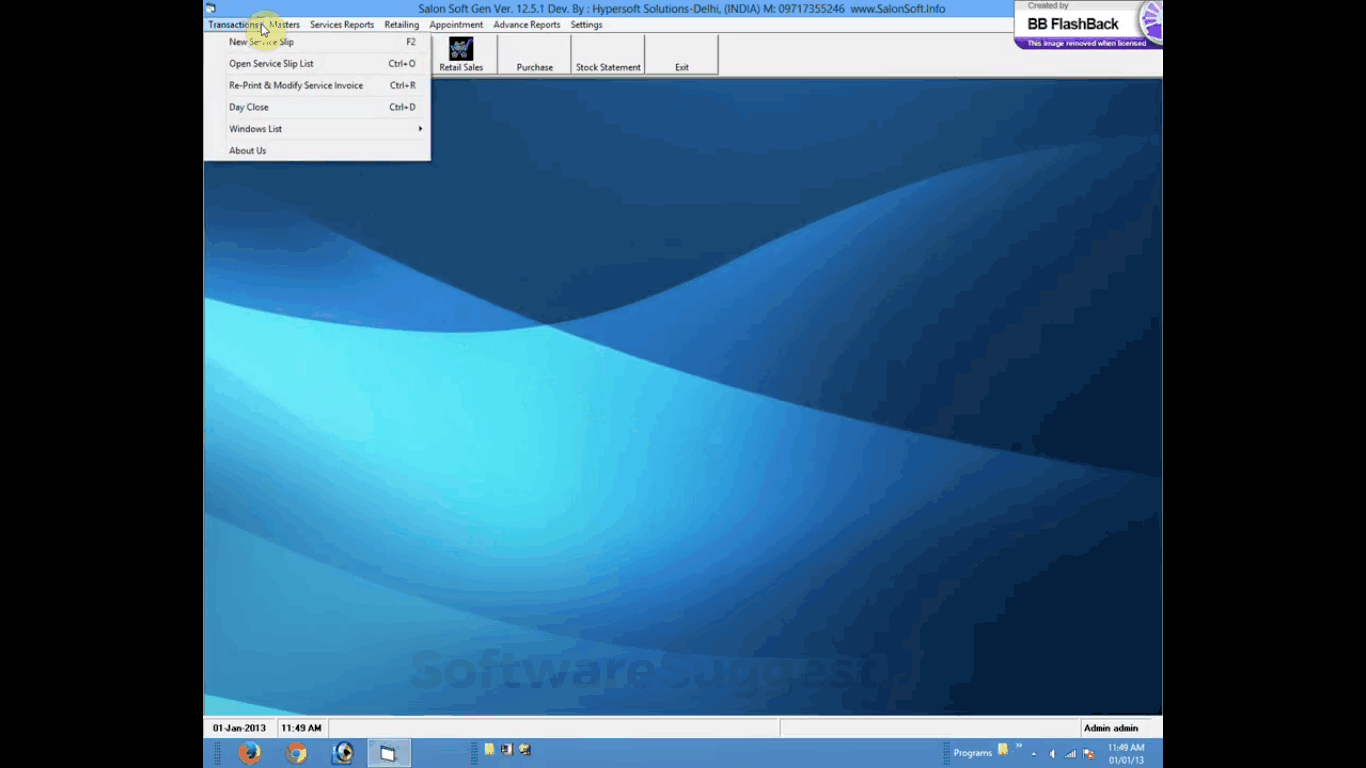Open the Settings menu
The width and height of the screenshot is (1366, 768).
pos(587,25)
